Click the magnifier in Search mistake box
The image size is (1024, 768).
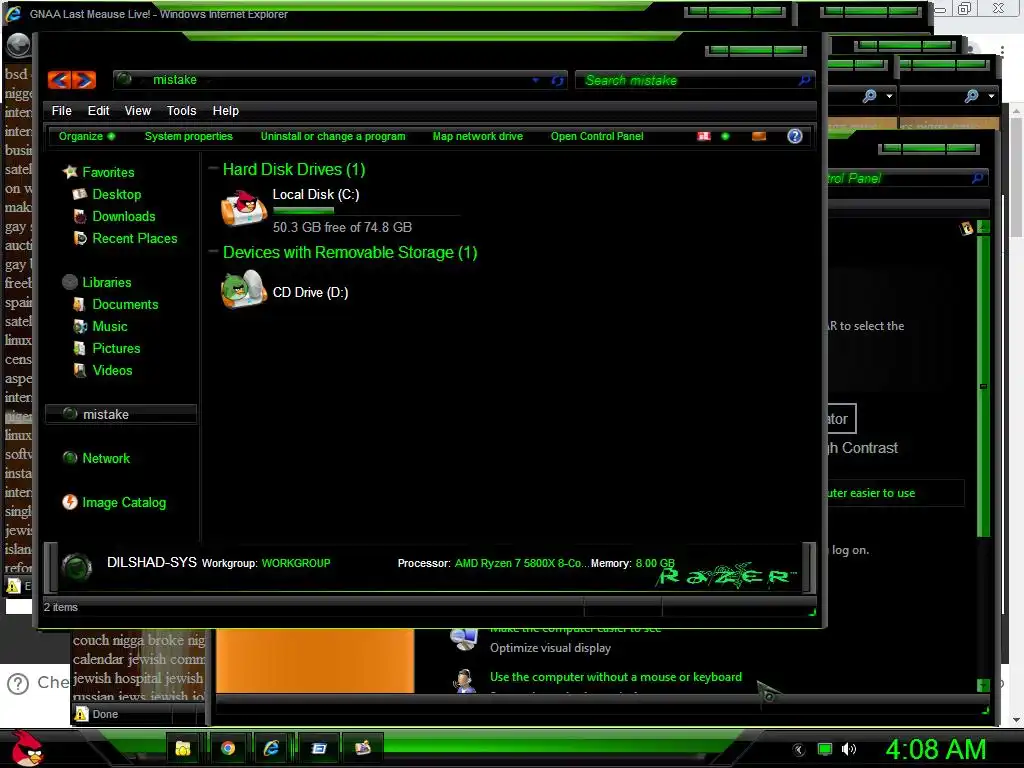(805, 80)
